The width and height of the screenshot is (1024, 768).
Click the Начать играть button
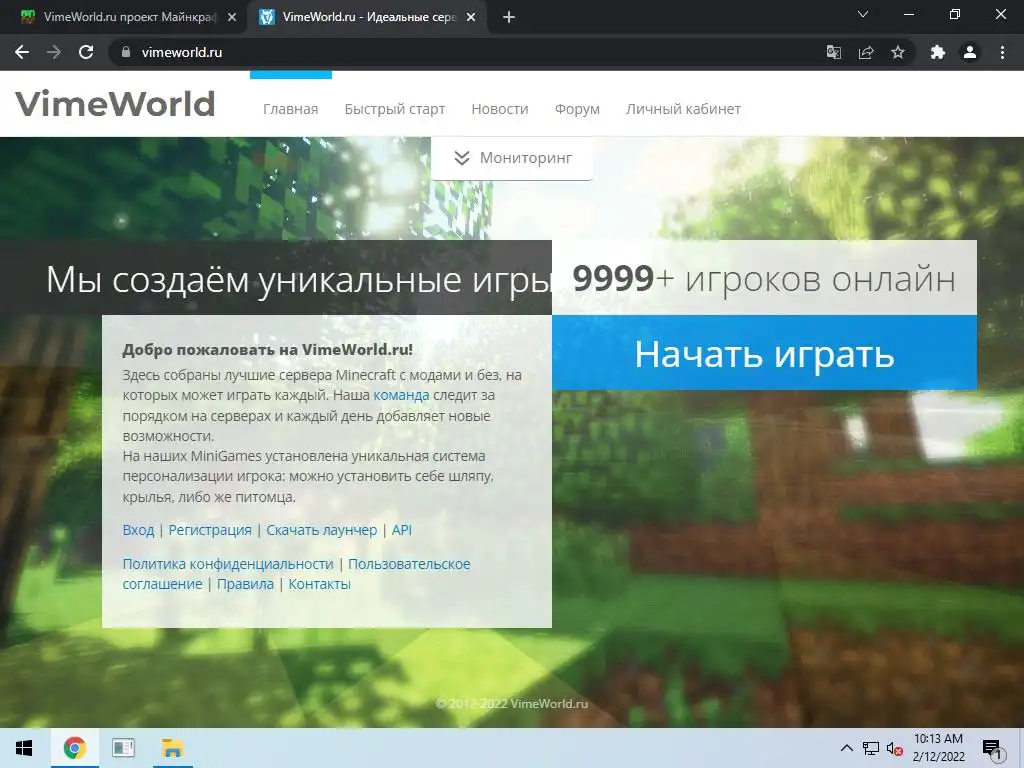coord(764,353)
